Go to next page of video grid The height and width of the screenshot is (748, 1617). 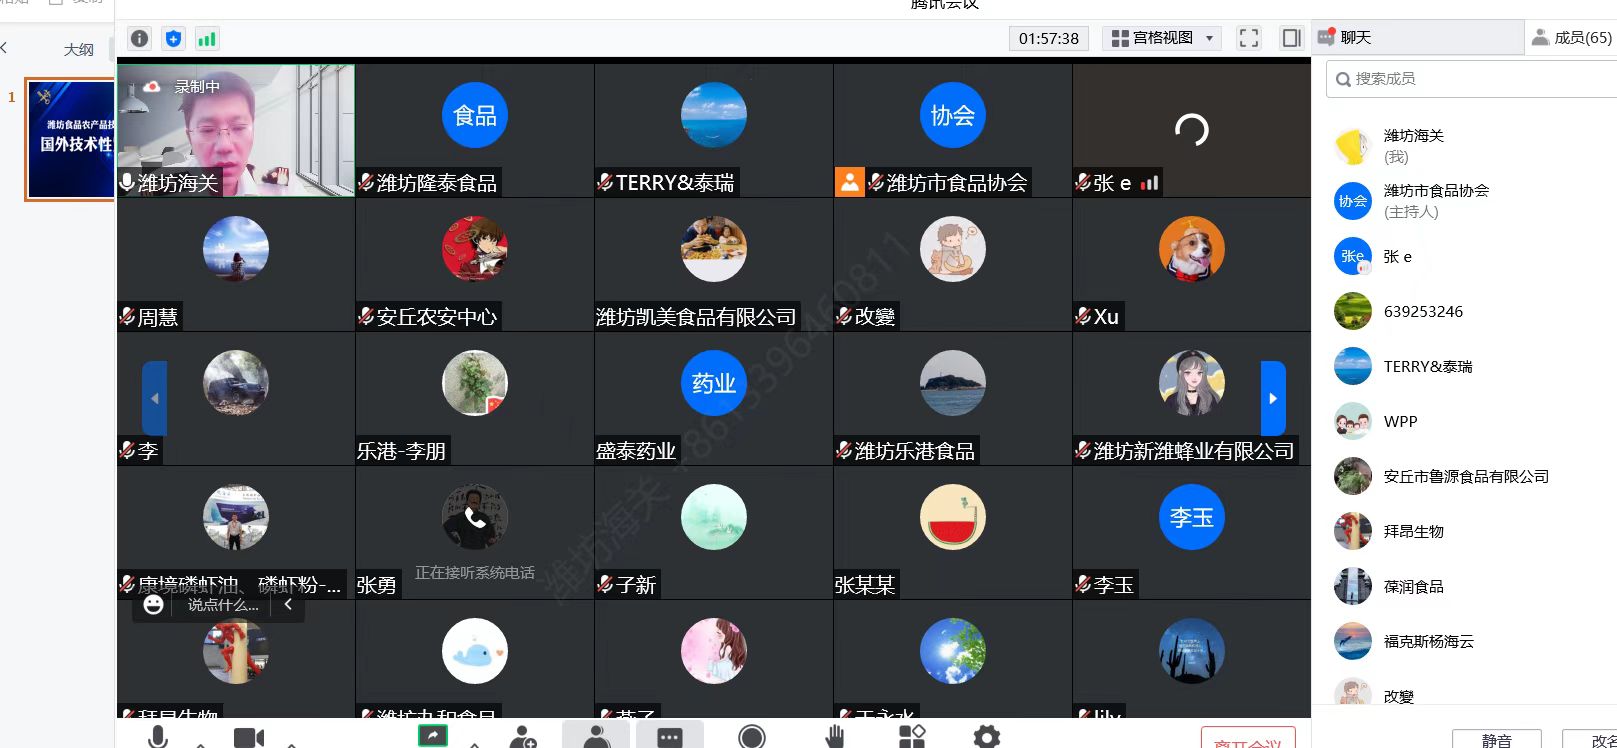(x=1273, y=398)
